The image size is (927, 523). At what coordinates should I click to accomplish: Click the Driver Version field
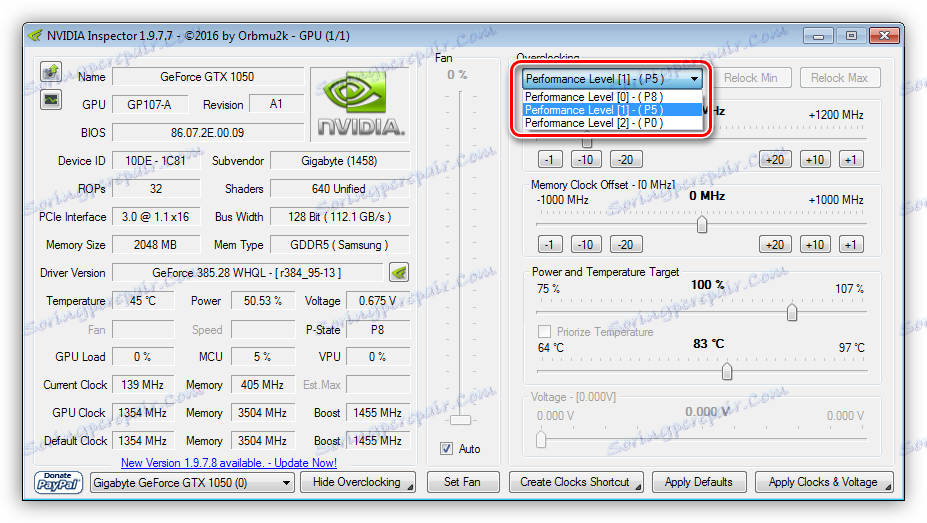(x=247, y=273)
